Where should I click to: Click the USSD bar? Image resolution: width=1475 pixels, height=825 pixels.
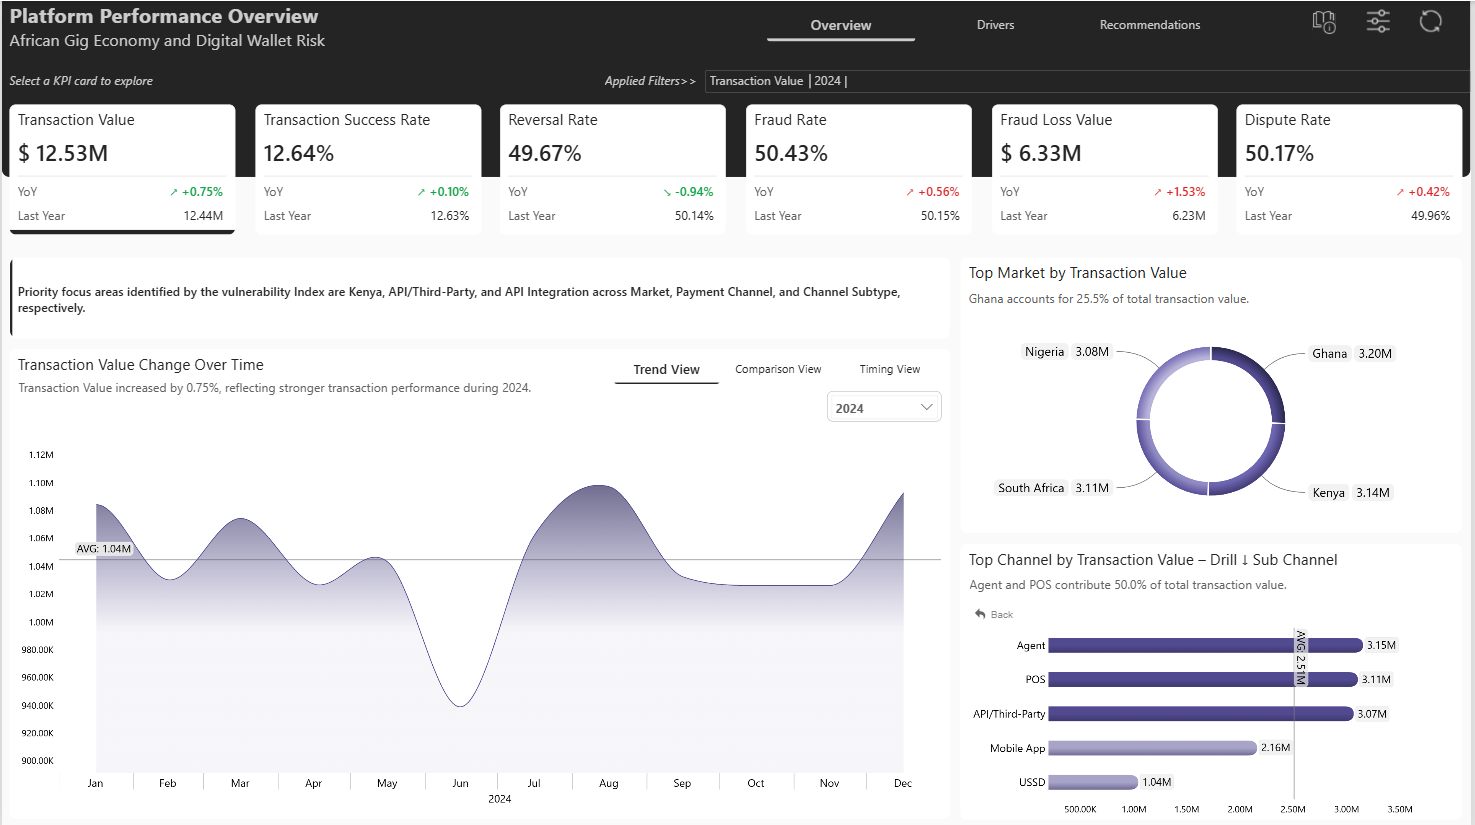coord(1093,782)
